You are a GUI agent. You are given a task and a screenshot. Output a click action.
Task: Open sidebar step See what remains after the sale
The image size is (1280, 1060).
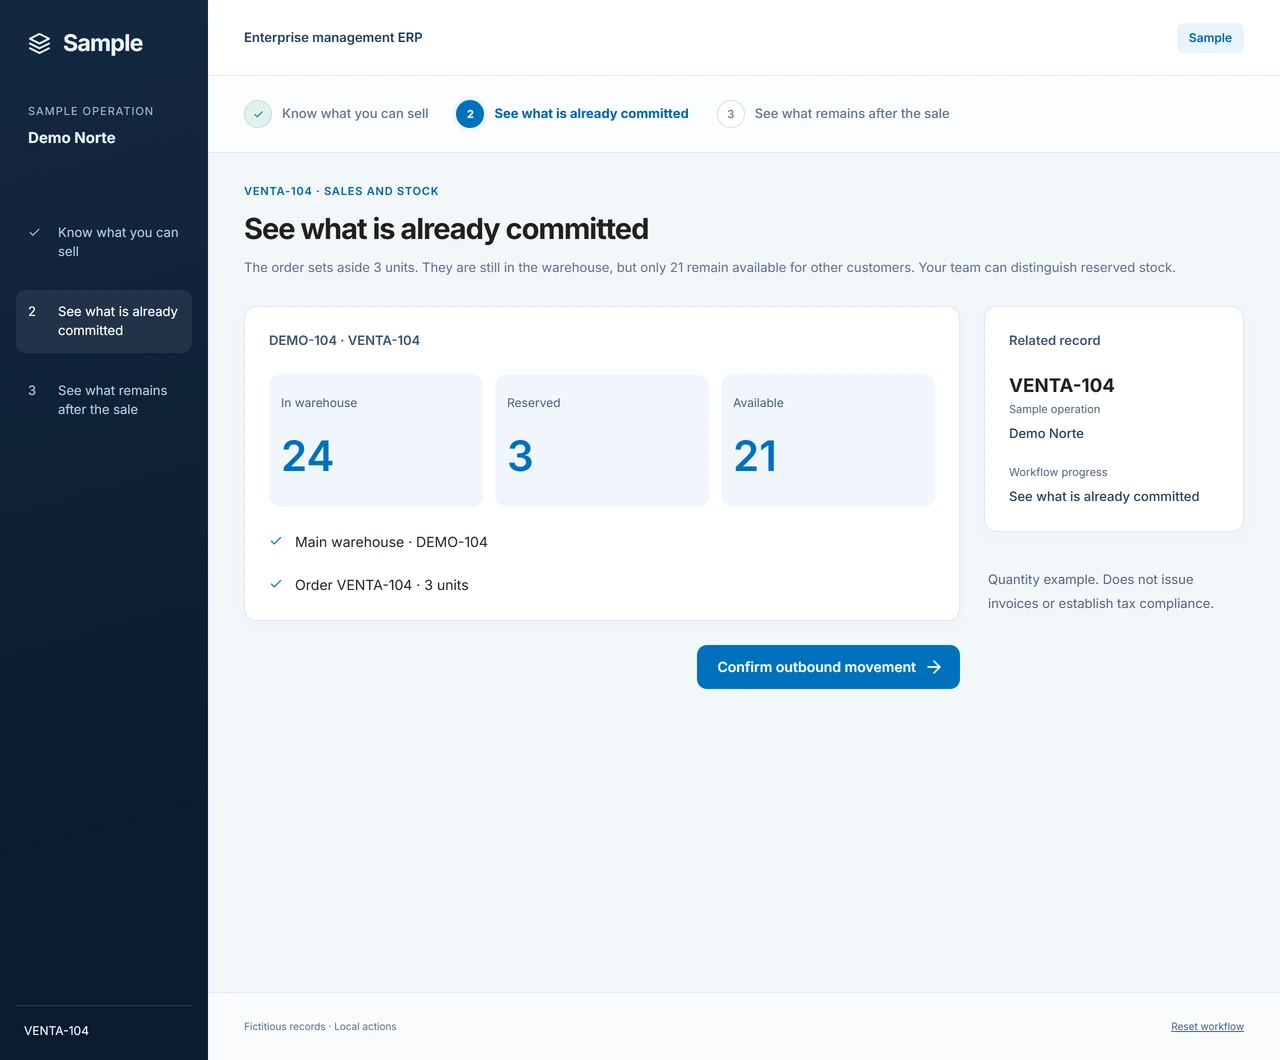click(104, 400)
